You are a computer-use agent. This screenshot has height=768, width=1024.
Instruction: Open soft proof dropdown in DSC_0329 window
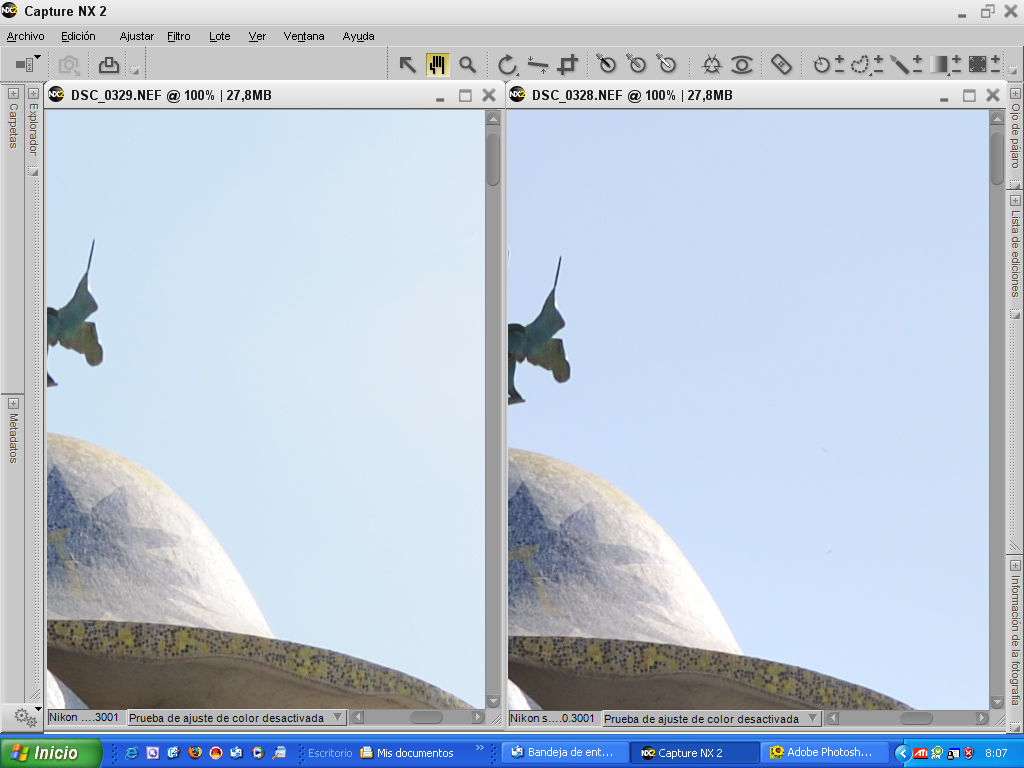[x=336, y=718]
